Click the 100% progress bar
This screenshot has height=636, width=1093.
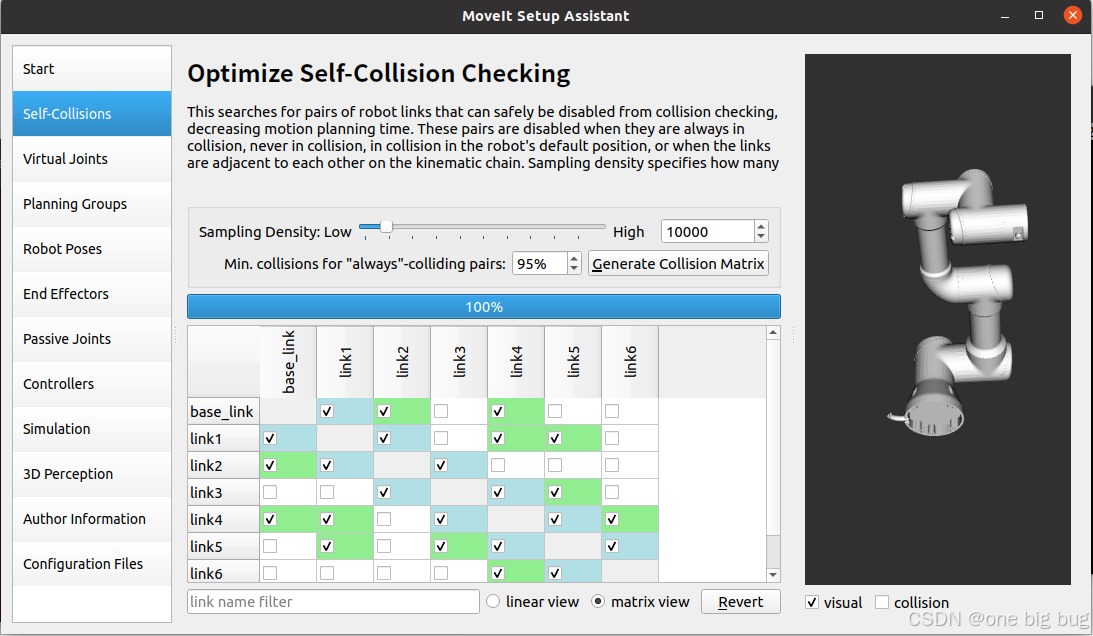[484, 307]
